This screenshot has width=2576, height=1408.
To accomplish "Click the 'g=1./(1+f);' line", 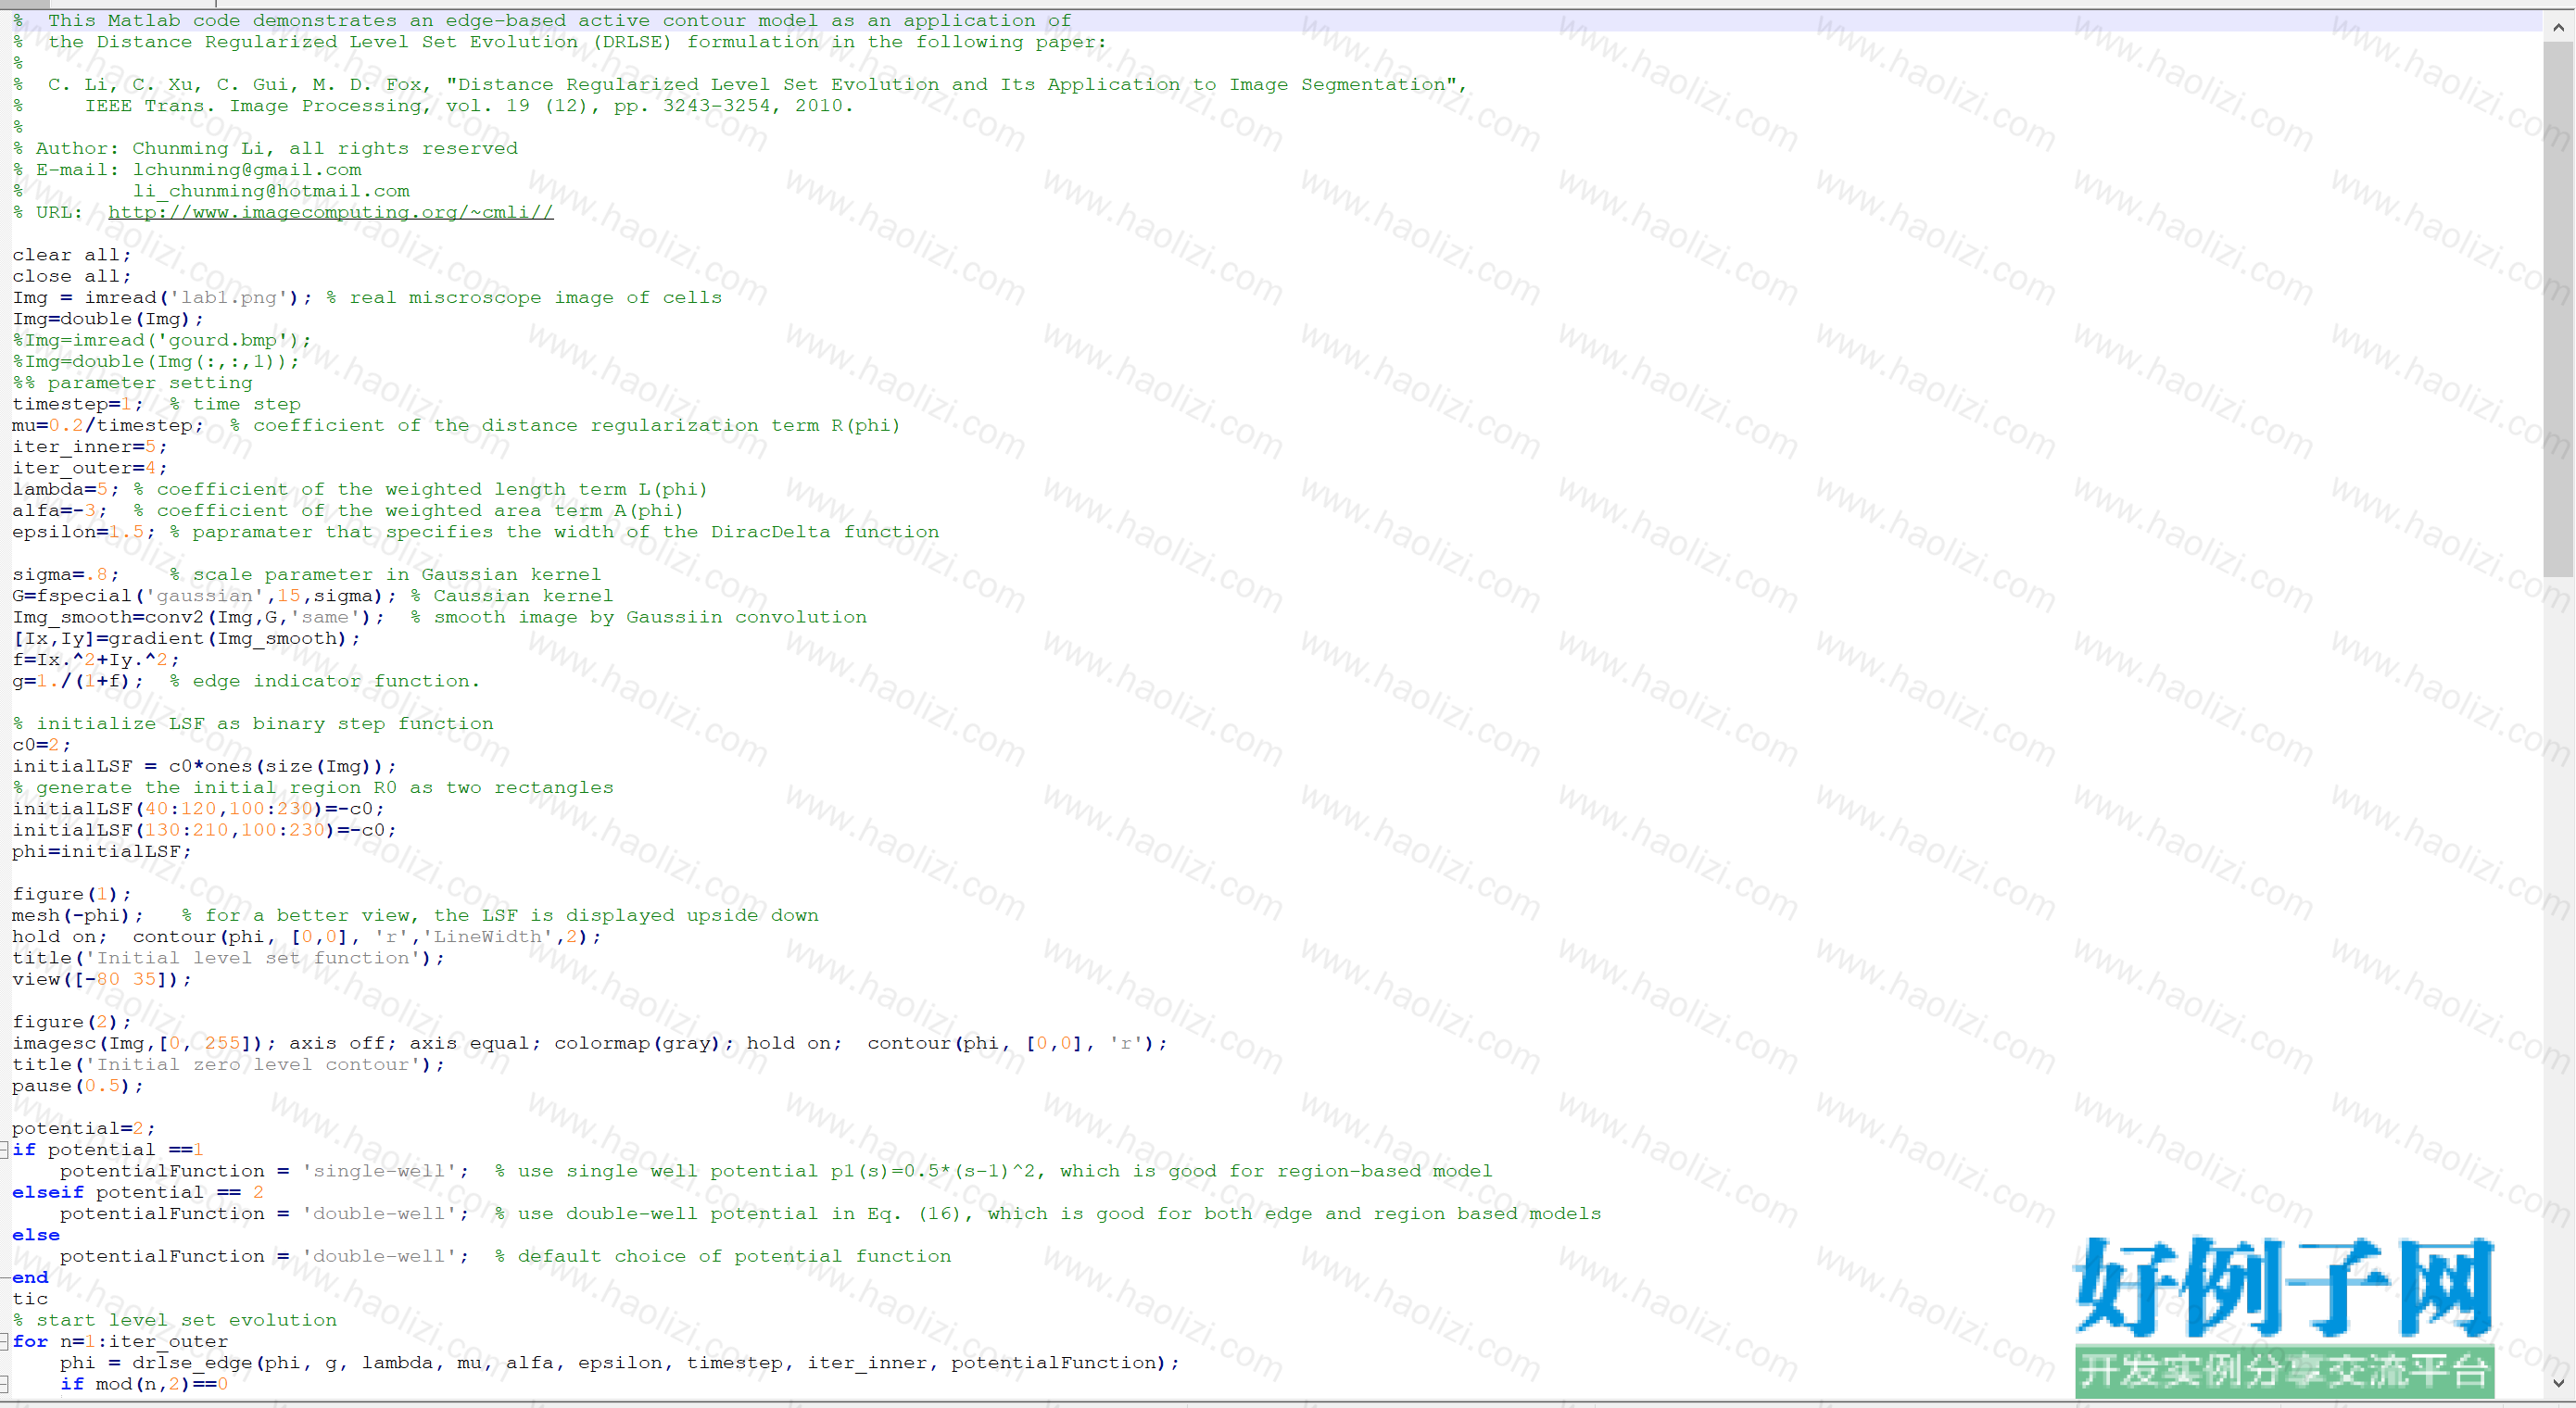I will coord(246,681).
